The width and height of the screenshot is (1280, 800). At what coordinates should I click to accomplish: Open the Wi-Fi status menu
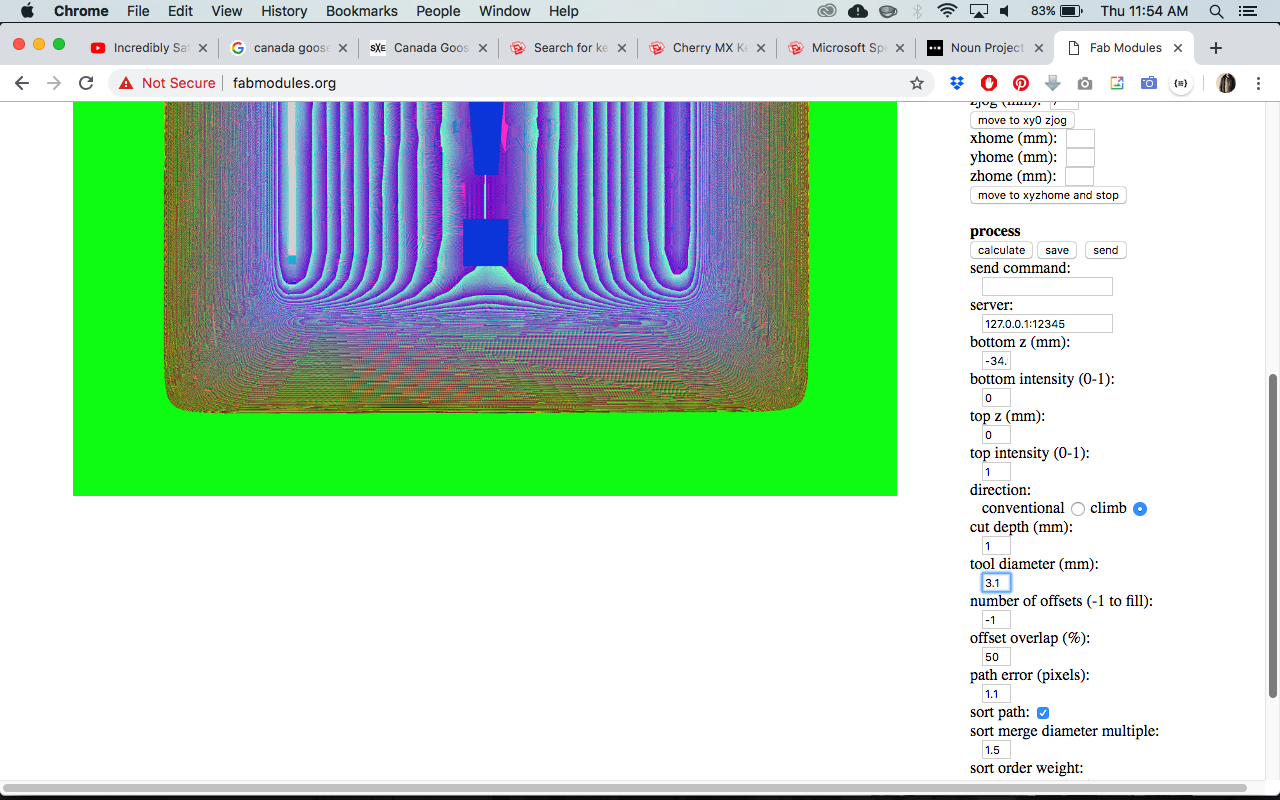click(x=947, y=11)
